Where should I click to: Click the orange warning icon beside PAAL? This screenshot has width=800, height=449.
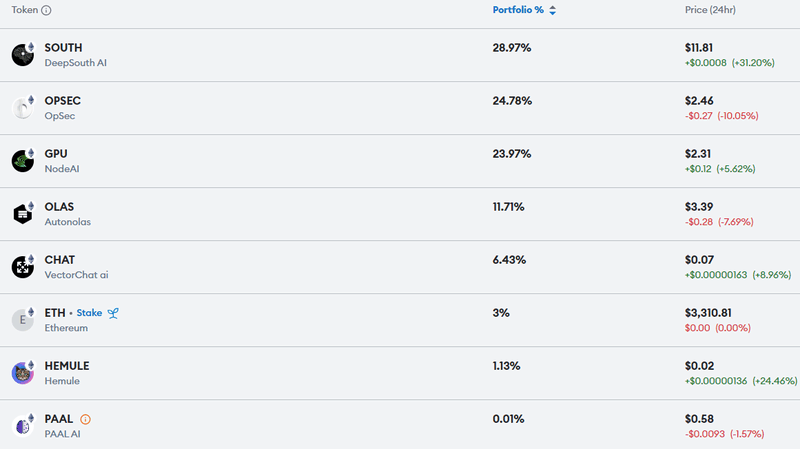pos(85,419)
